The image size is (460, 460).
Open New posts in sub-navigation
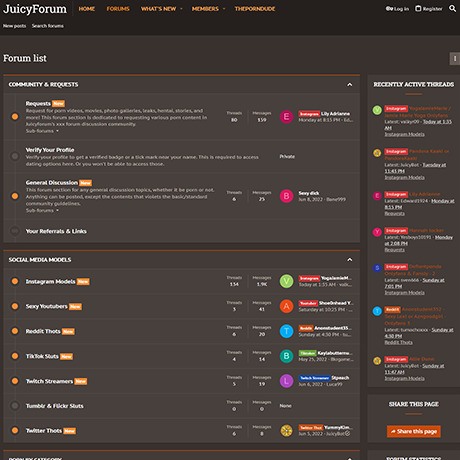pos(15,26)
